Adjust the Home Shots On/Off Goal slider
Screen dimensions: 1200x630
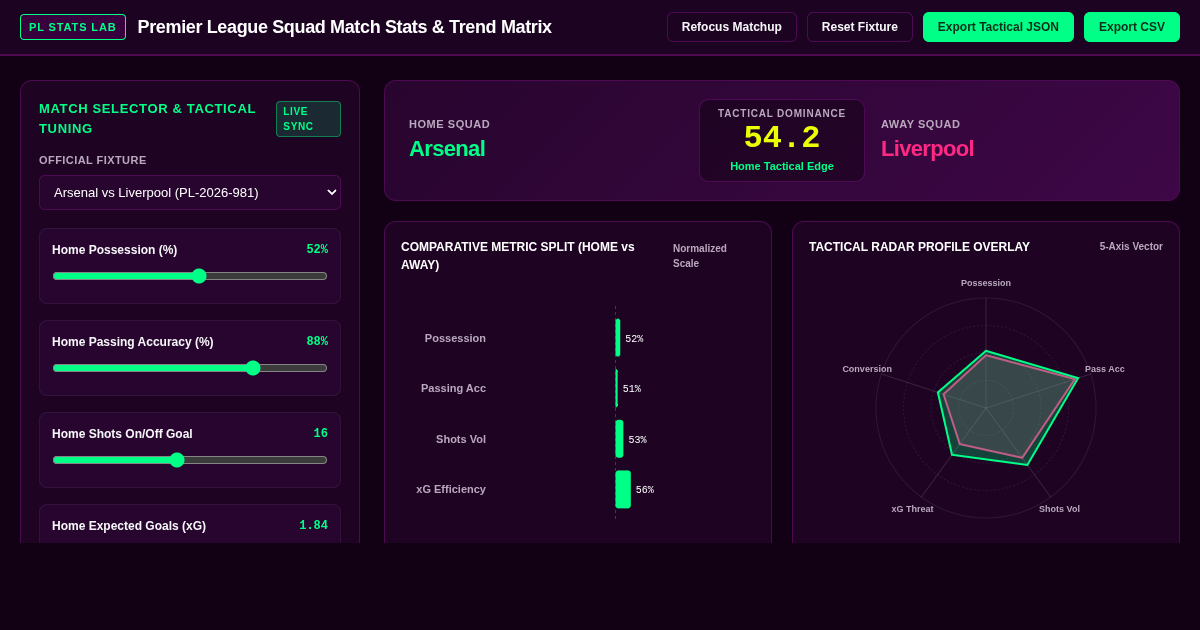190,460
